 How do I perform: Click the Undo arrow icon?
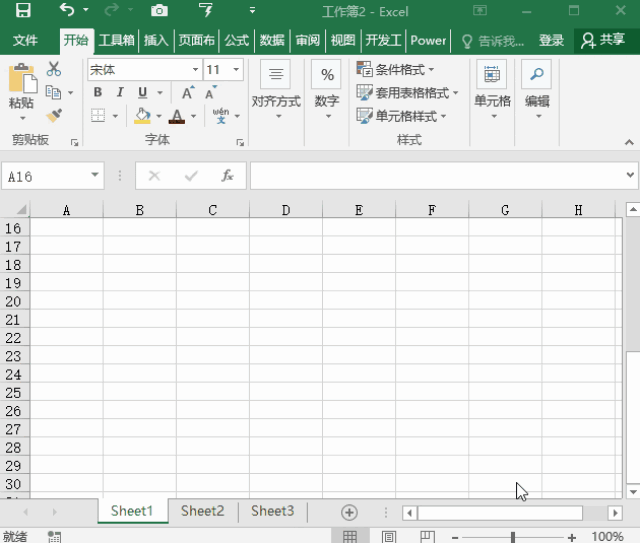tap(67, 11)
